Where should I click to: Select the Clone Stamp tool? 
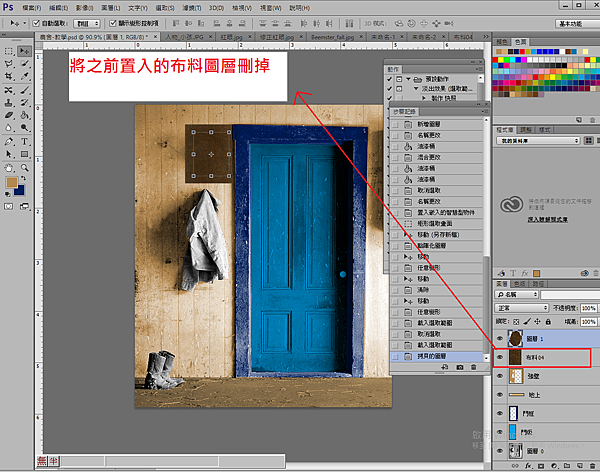click(9, 103)
